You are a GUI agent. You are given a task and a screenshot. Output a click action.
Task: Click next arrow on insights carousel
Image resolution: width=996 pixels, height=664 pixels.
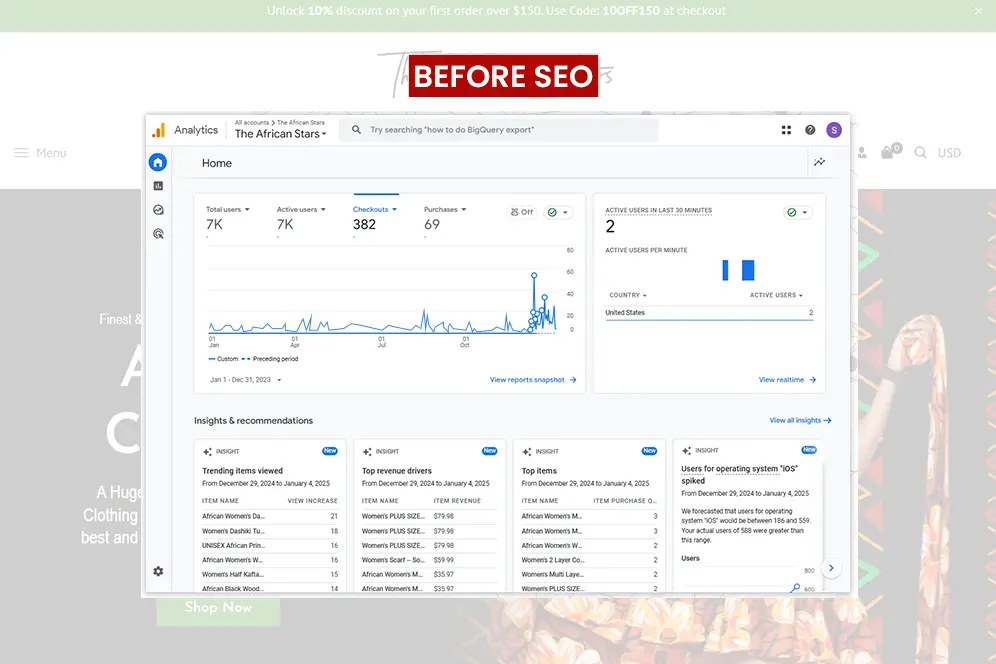(x=832, y=568)
